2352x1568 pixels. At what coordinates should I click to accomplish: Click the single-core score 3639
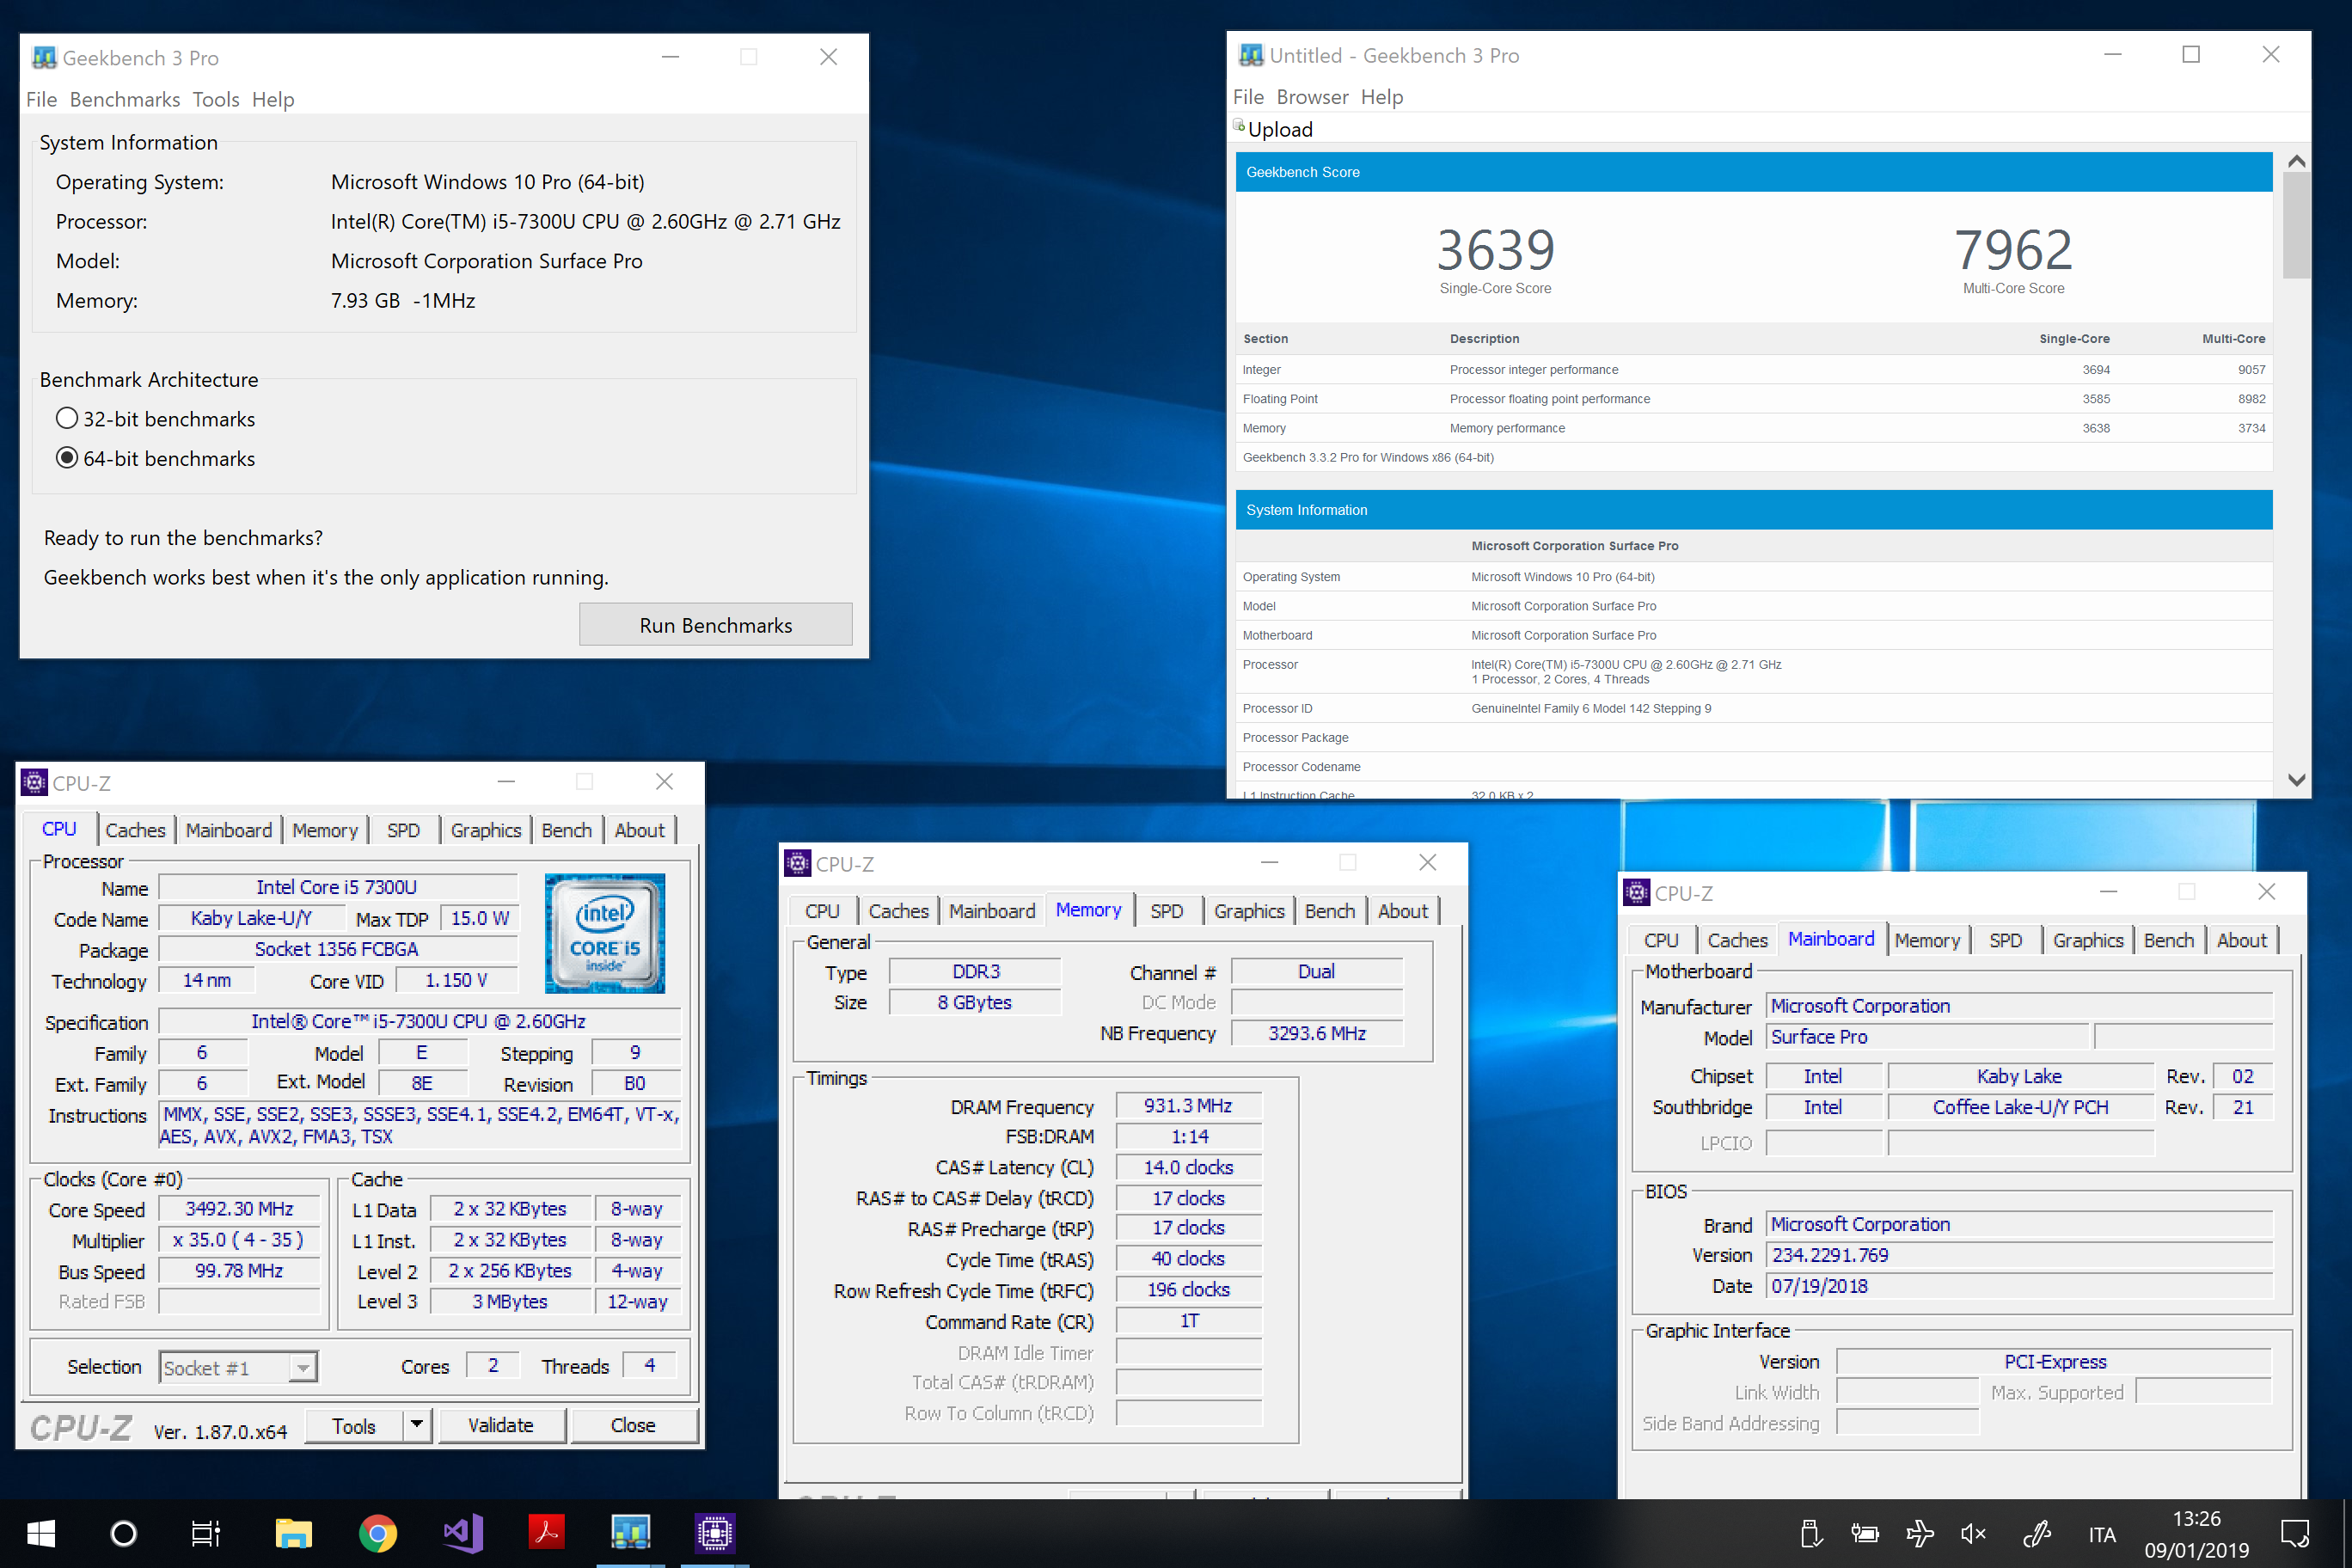(x=1495, y=249)
